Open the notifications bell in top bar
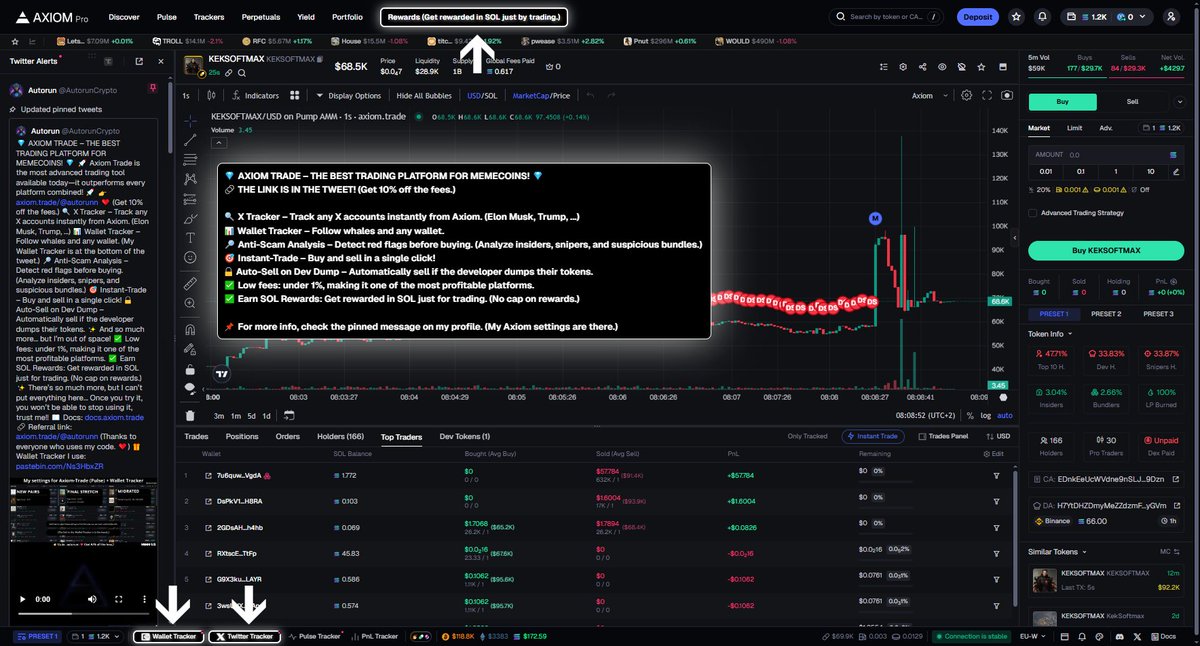Viewport: 1200px width, 646px height. pyautogui.click(x=1043, y=17)
